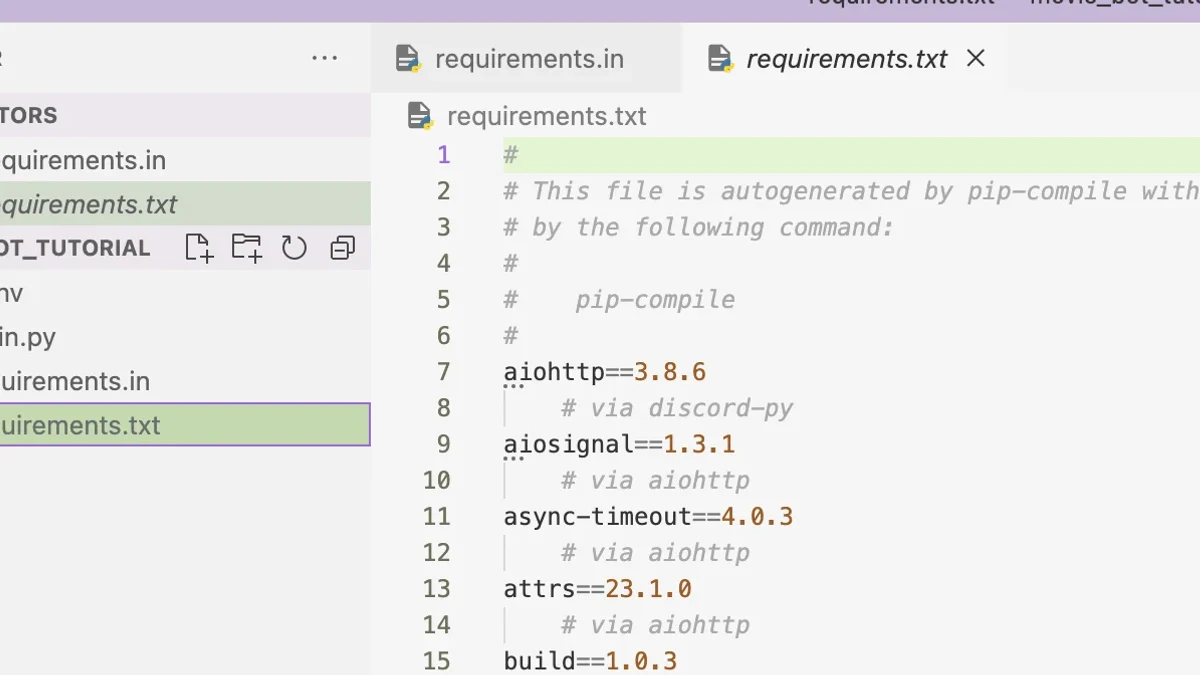Click line number 15 in the gutter
The height and width of the screenshot is (675, 1200).
[x=437, y=660]
